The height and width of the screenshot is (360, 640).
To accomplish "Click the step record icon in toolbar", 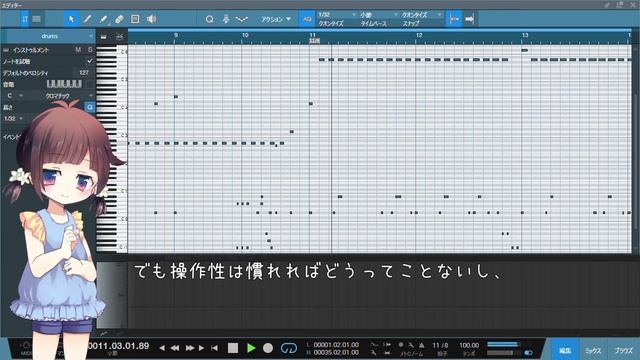I will point(226,19).
